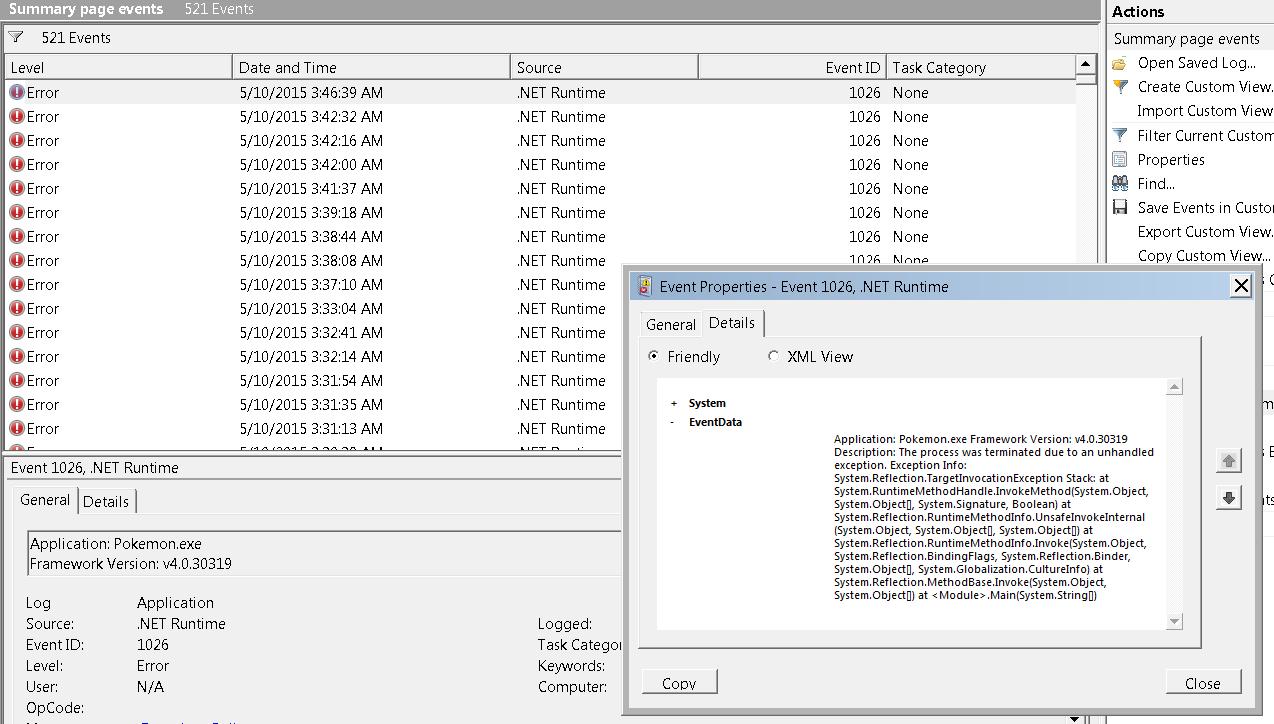Click Open Saved Log action

(1196, 63)
